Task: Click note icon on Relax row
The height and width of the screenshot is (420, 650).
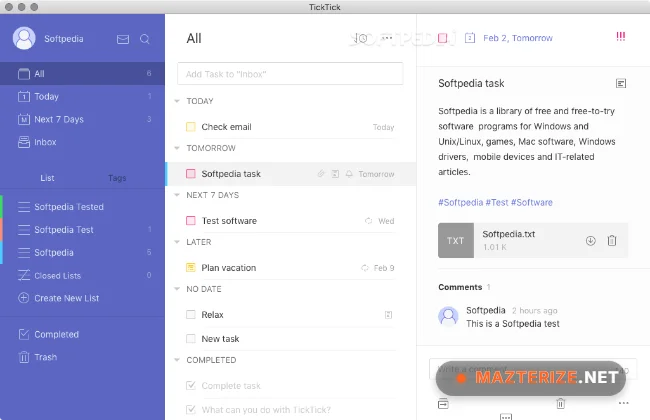Action: pos(388,315)
